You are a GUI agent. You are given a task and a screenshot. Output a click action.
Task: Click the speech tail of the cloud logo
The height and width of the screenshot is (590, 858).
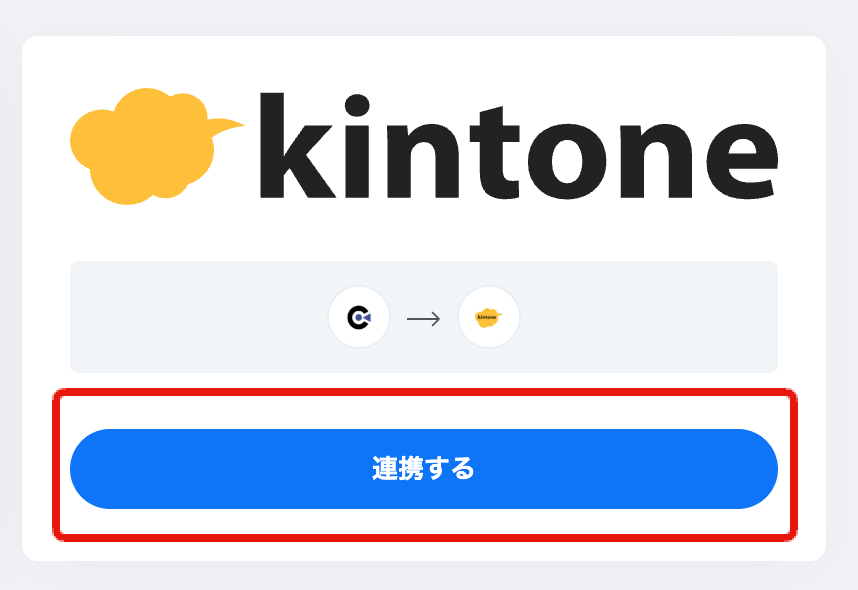[x=225, y=127]
